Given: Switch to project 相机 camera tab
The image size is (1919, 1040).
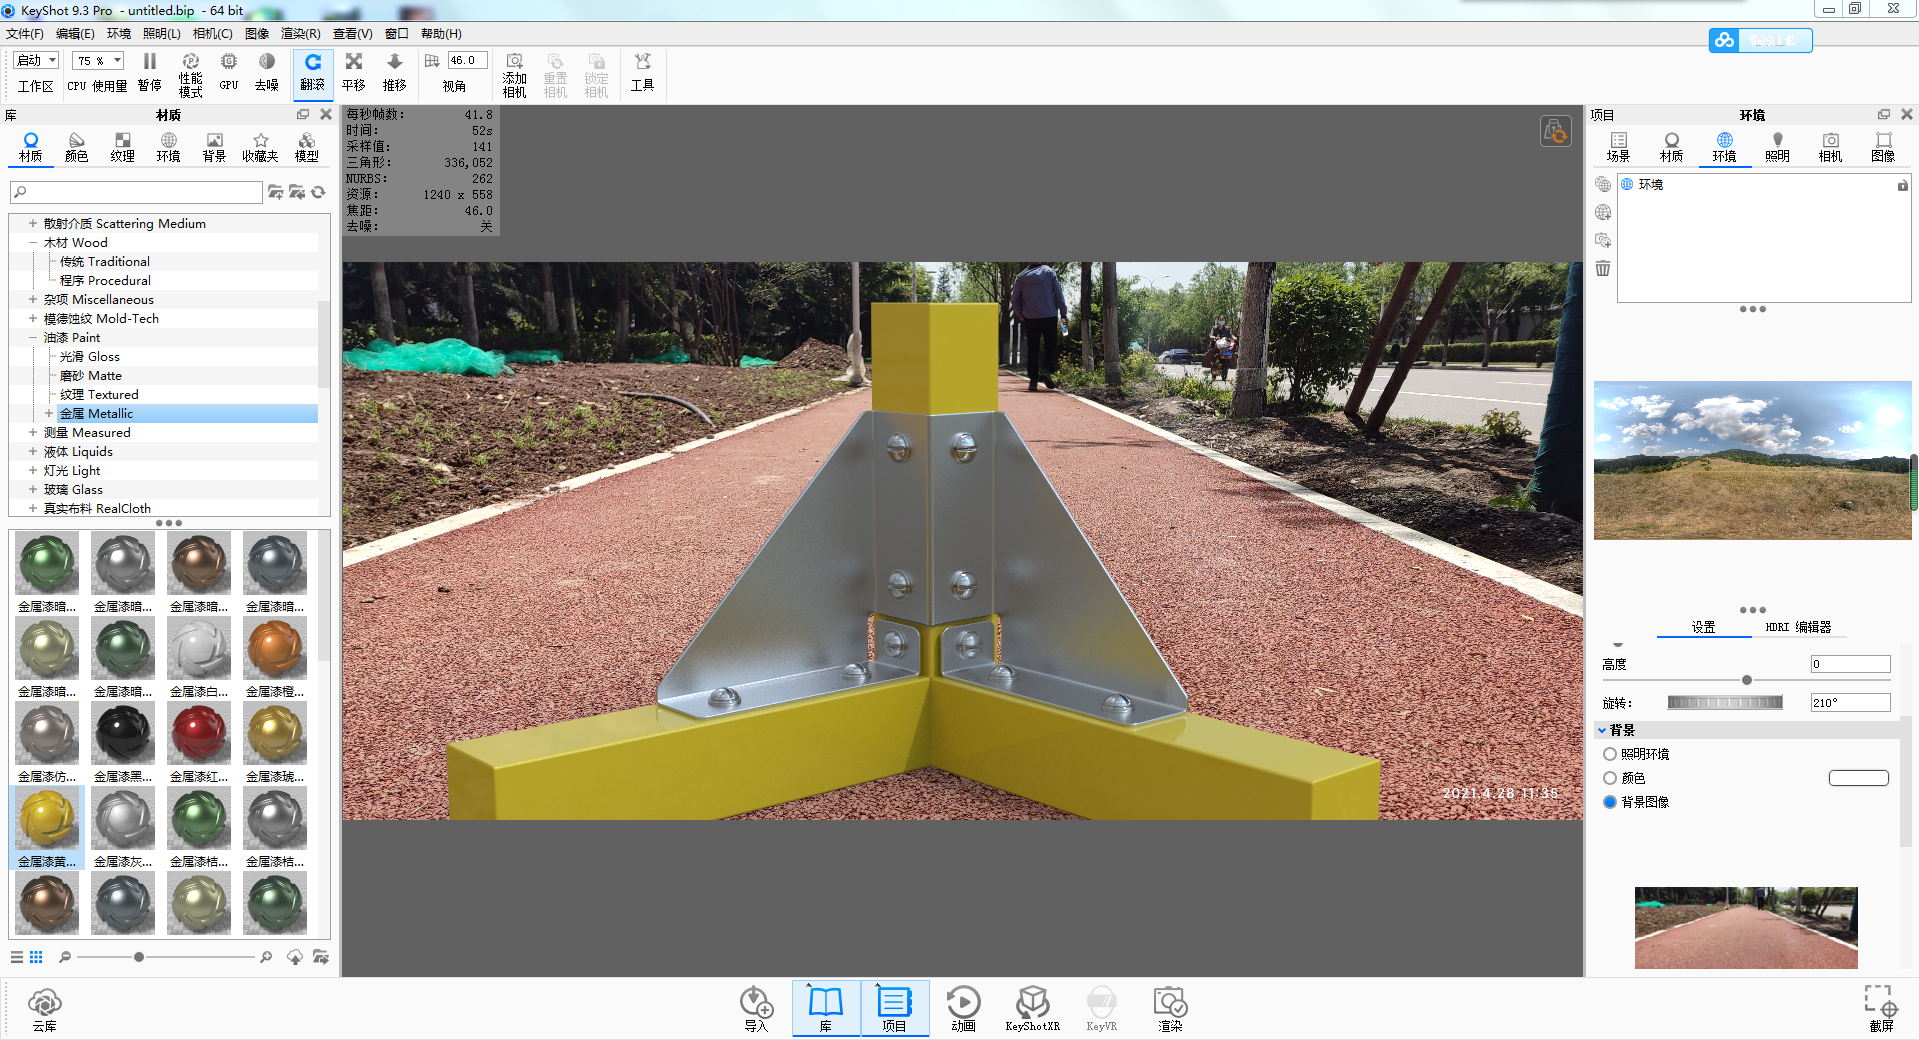Looking at the screenshot, I should coord(1830,147).
